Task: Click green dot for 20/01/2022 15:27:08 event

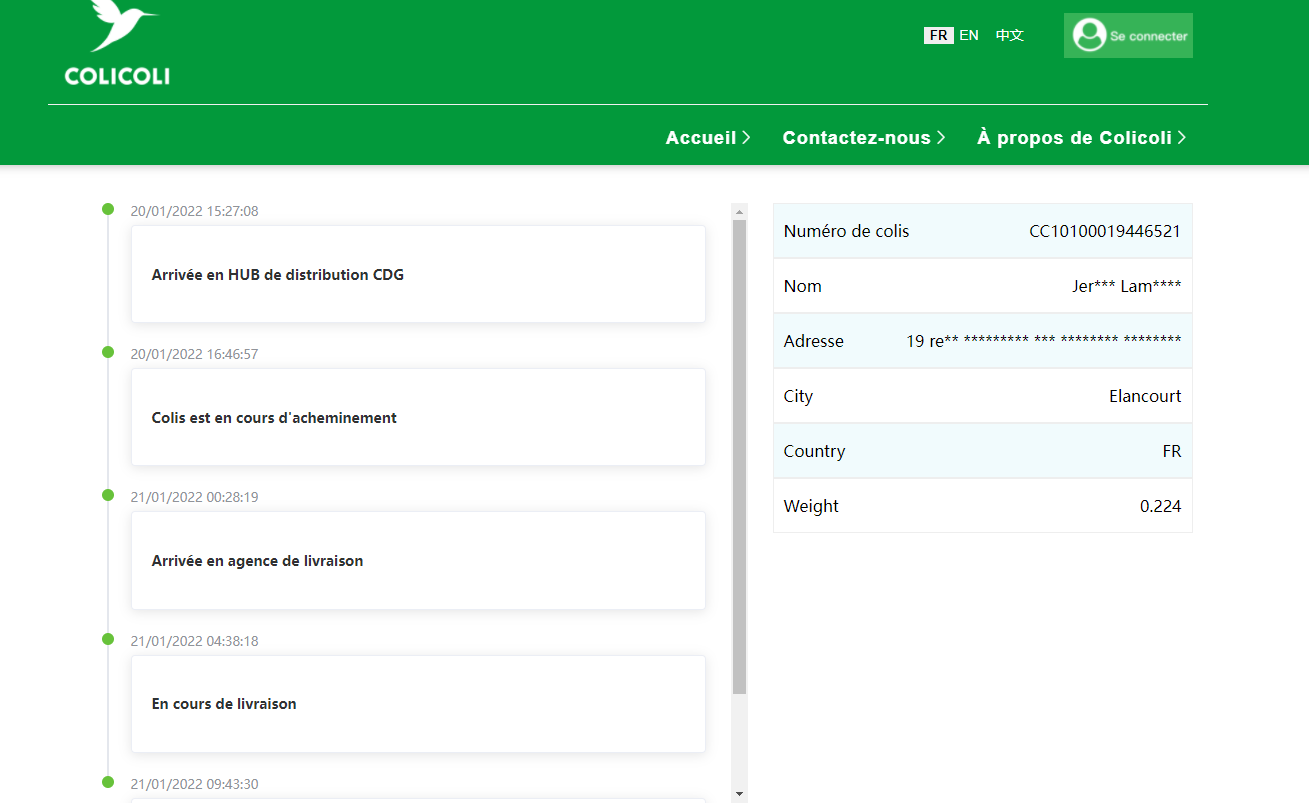Action: (108, 209)
